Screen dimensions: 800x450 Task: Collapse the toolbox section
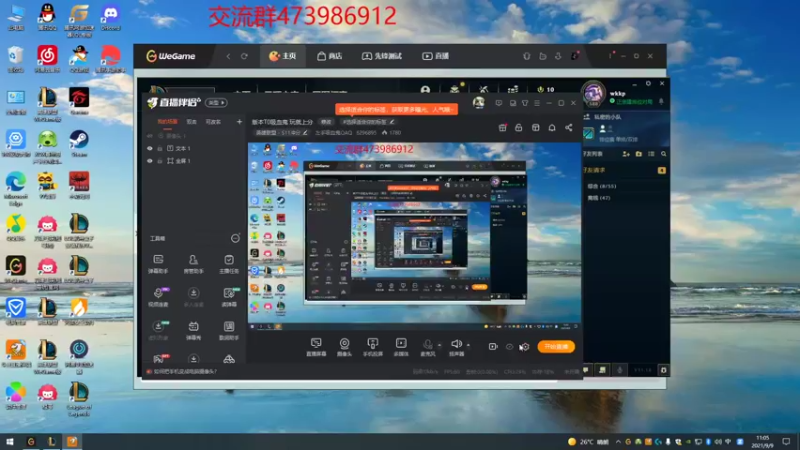point(235,238)
